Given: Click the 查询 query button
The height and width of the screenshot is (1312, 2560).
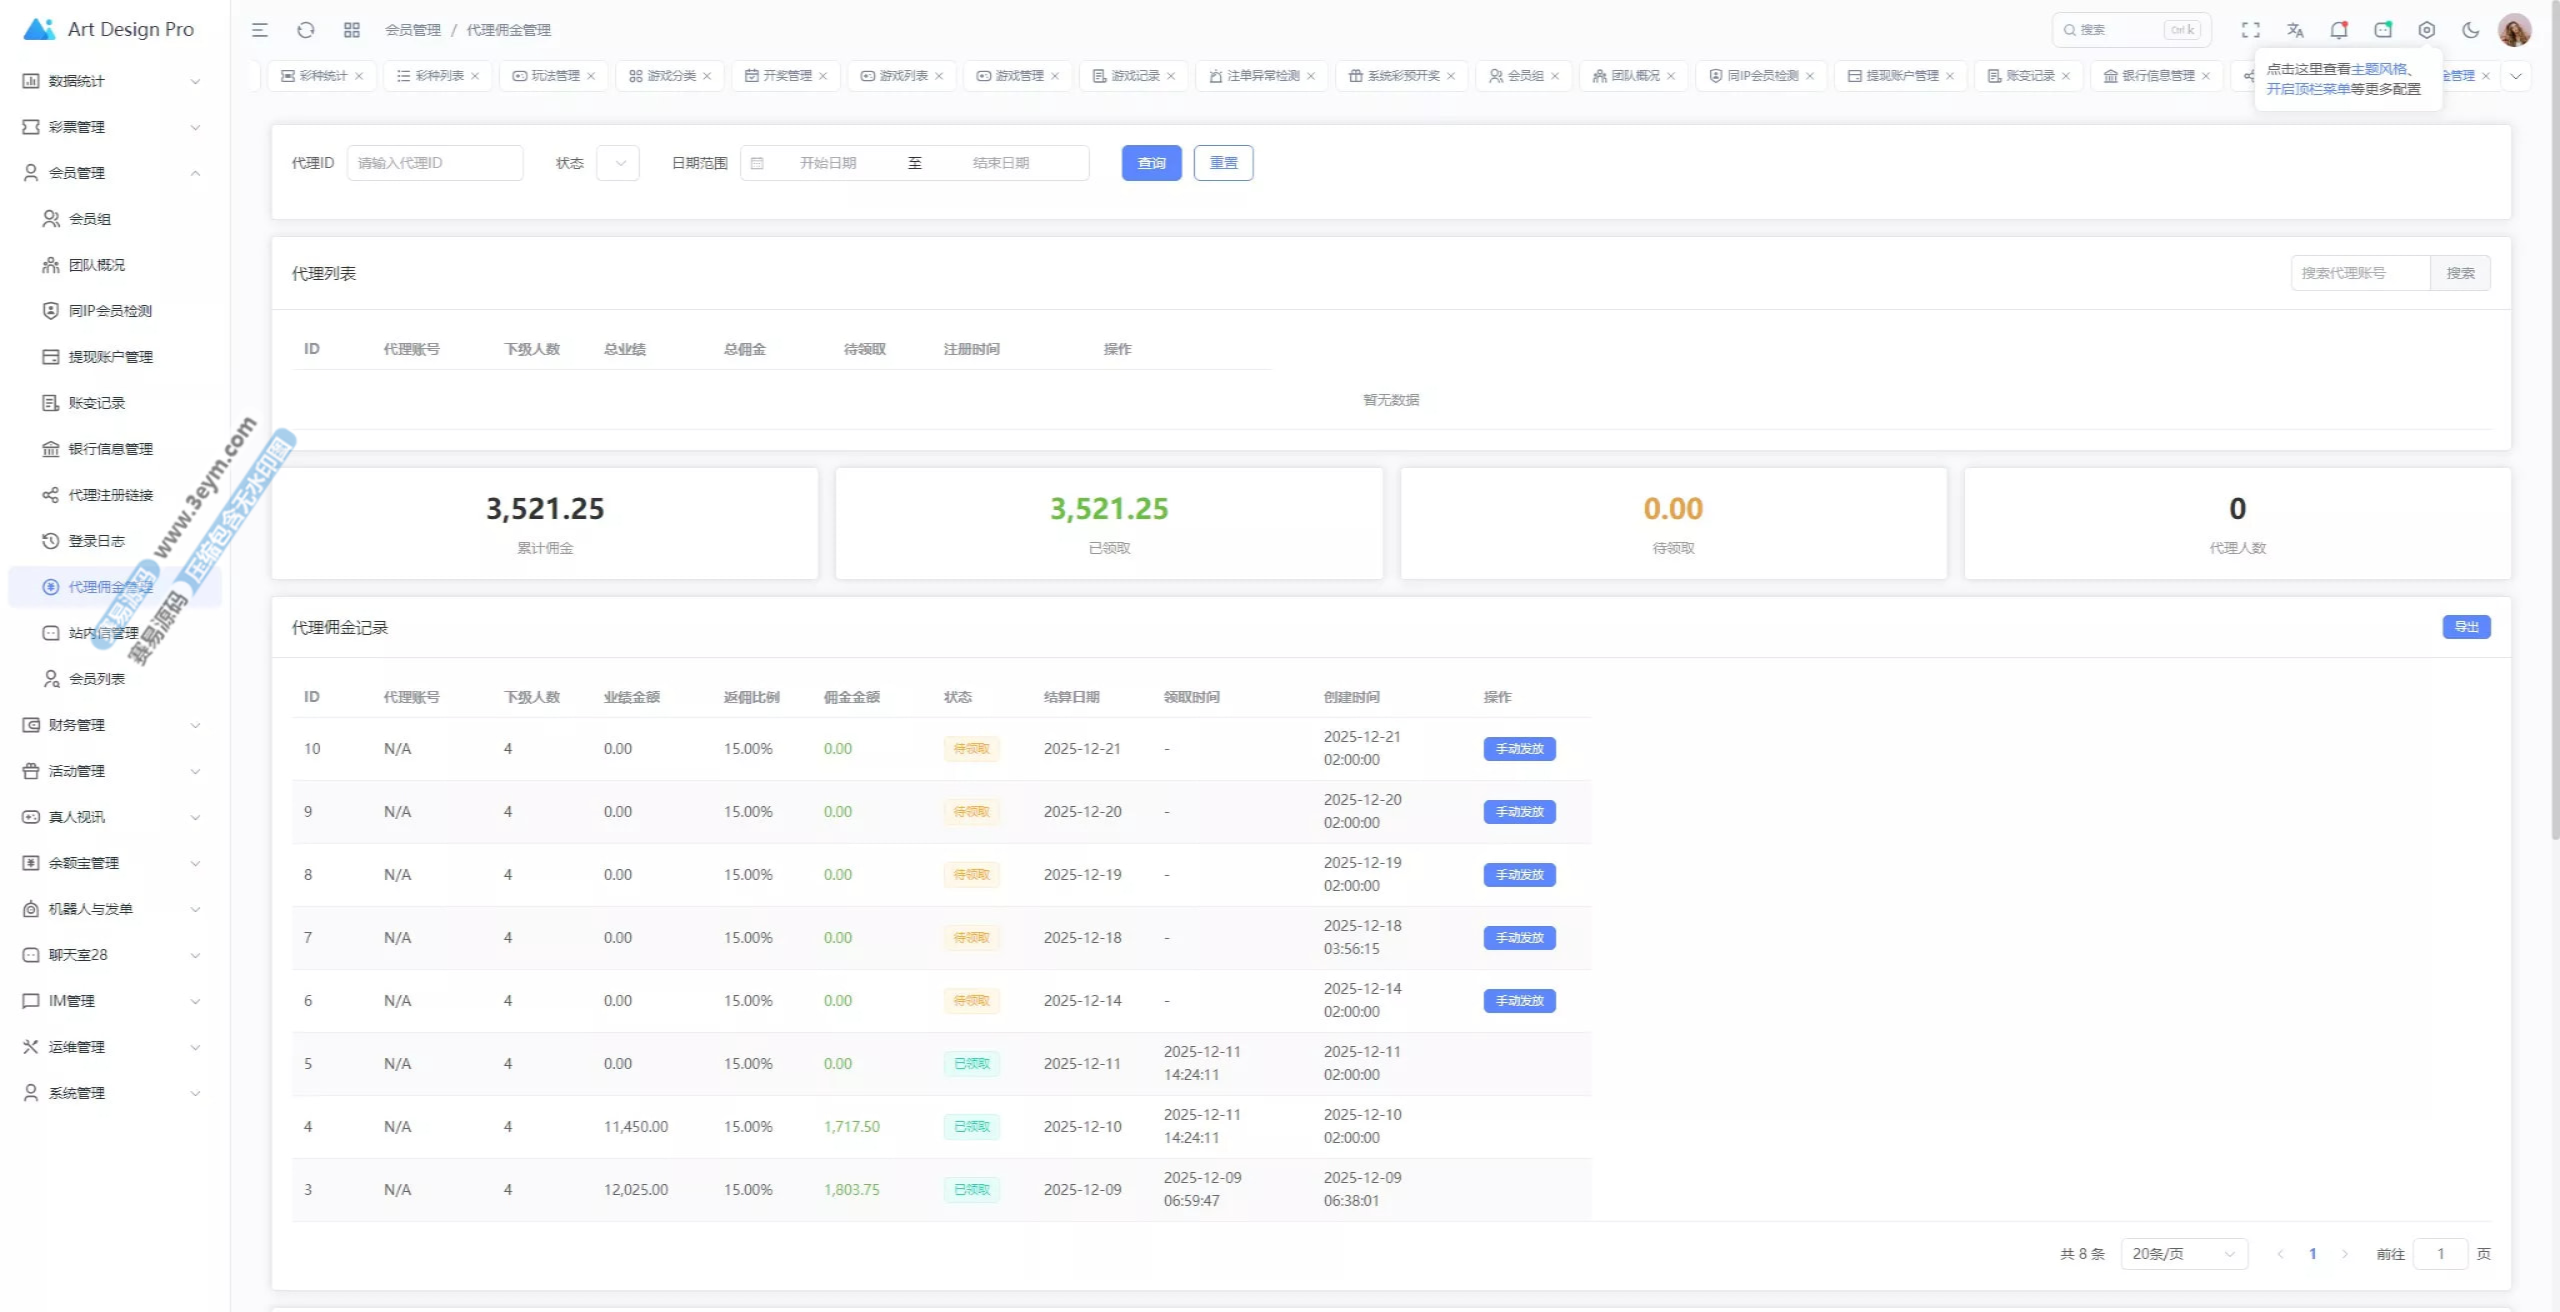Looking at the screenshot, I should tap(1151, 163).
